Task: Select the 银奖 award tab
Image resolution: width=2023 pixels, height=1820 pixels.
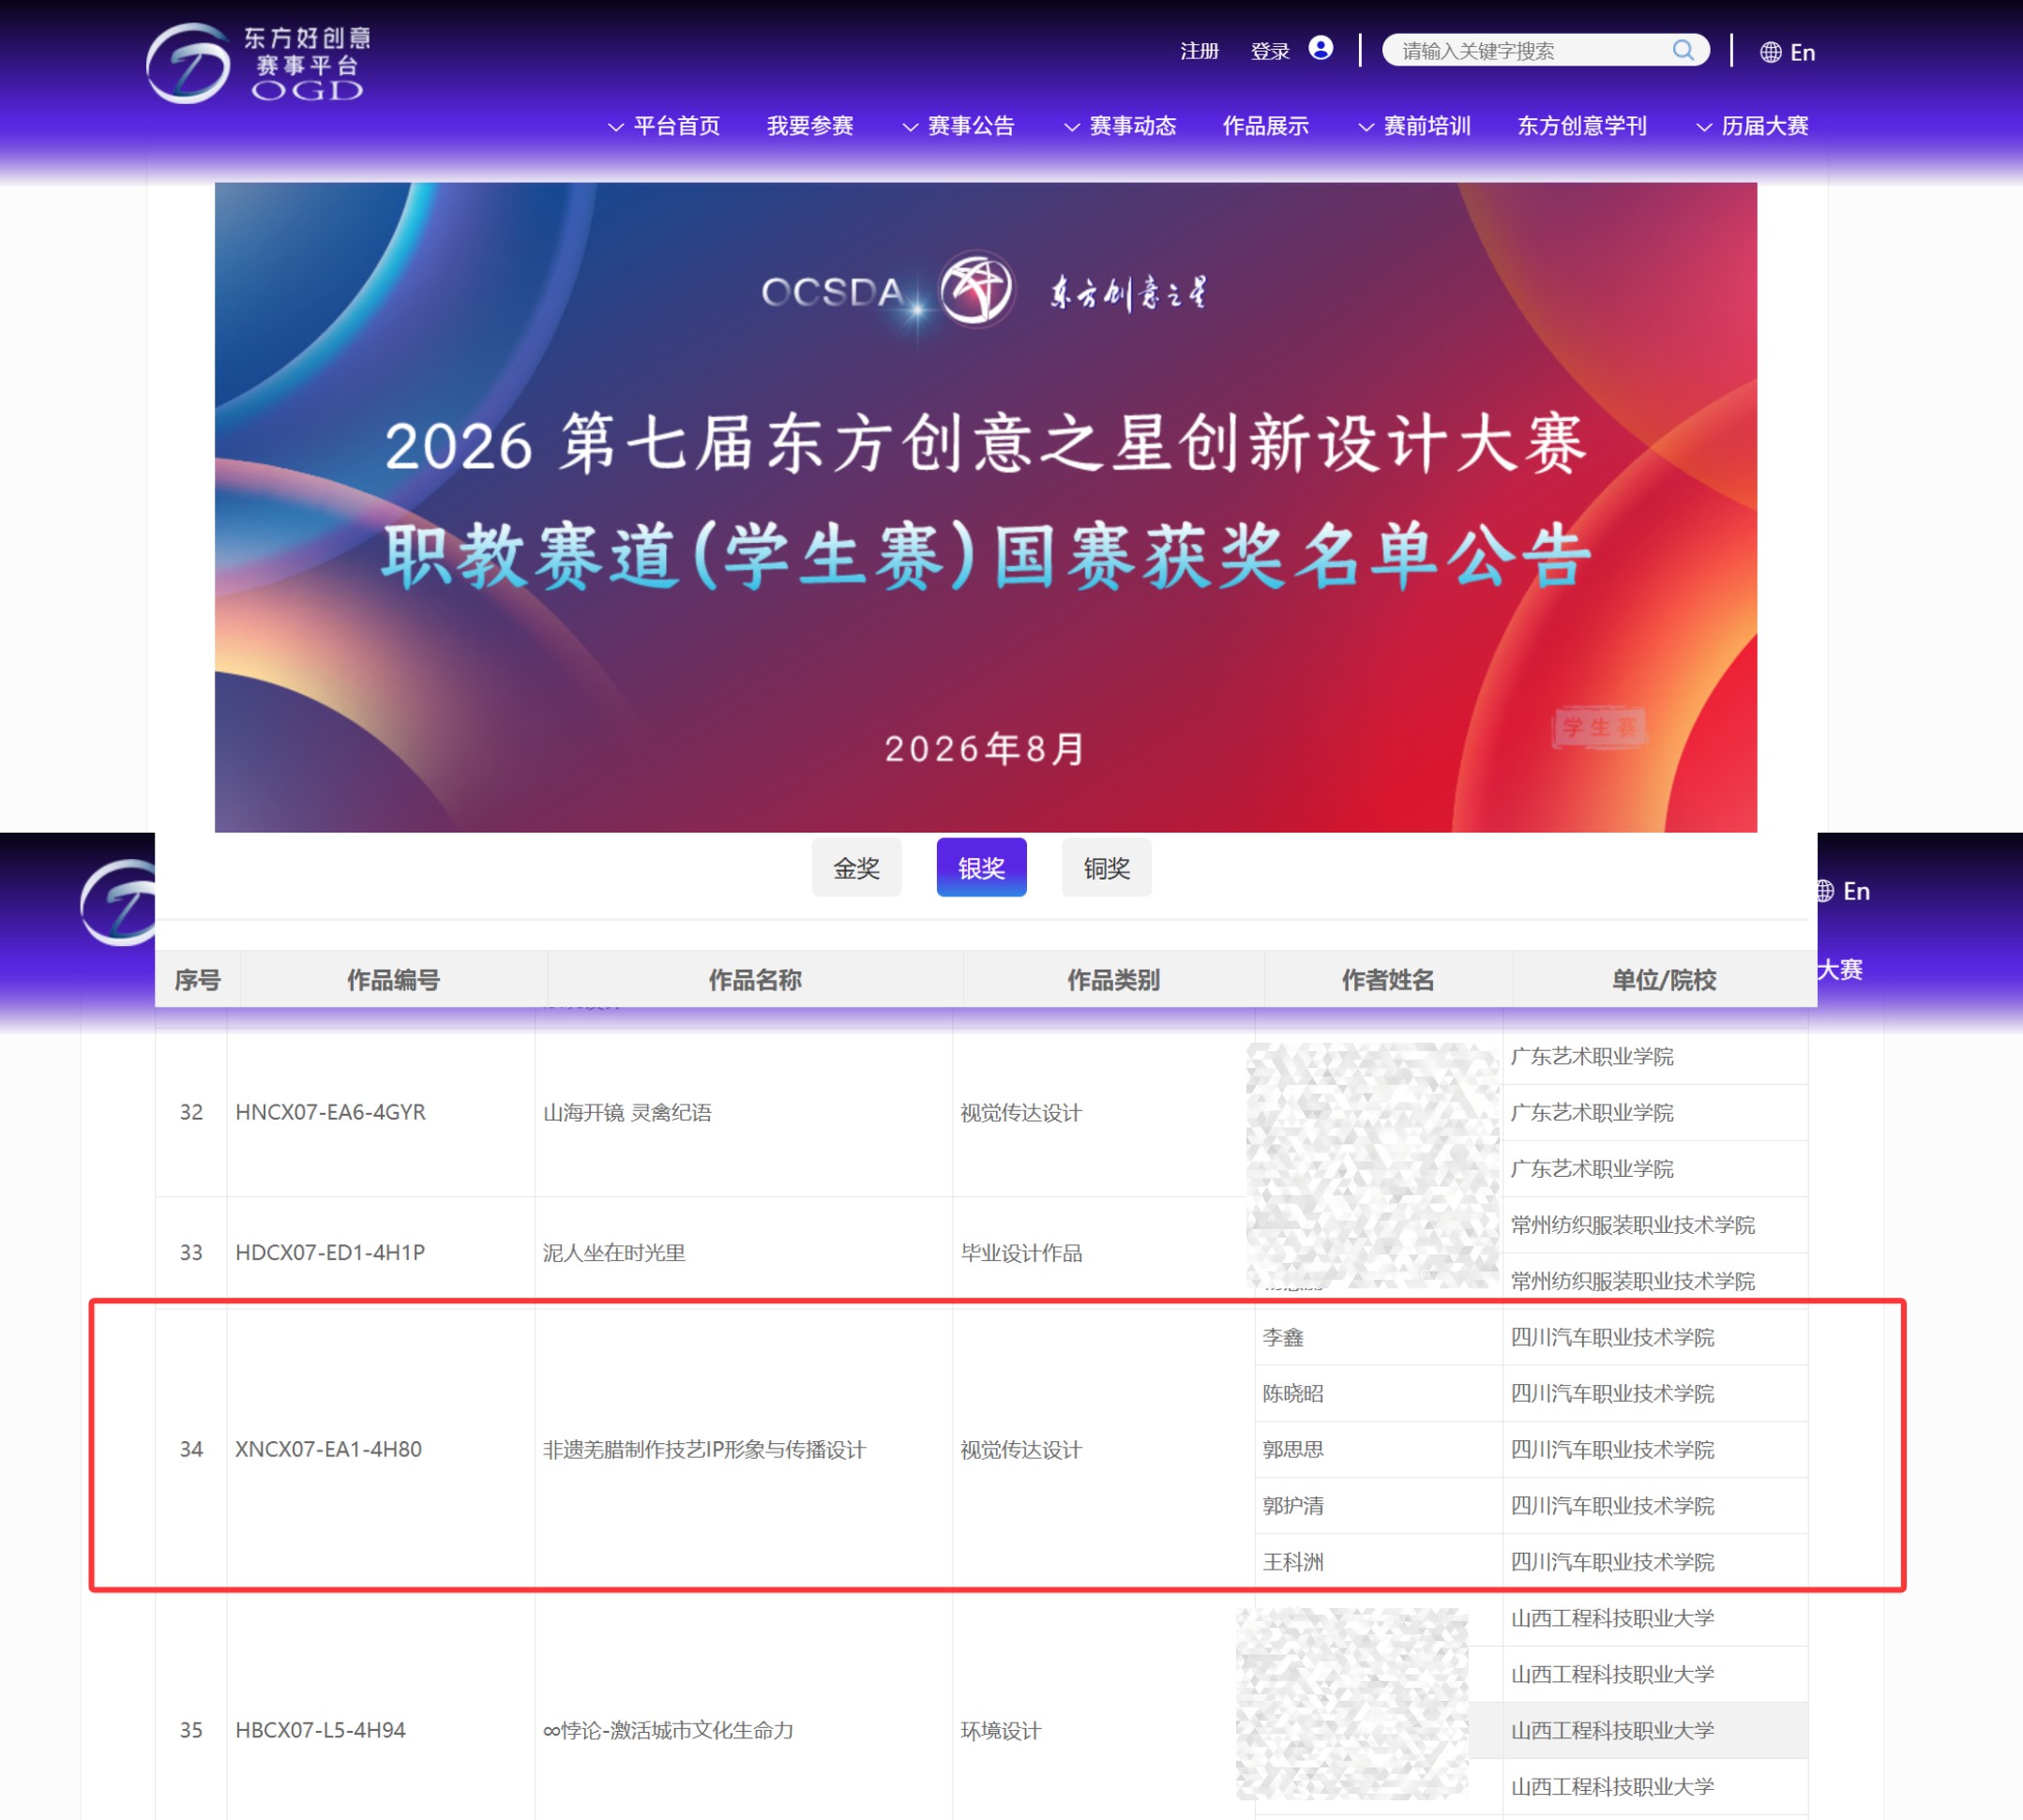Action: click(x=981, y=868)
